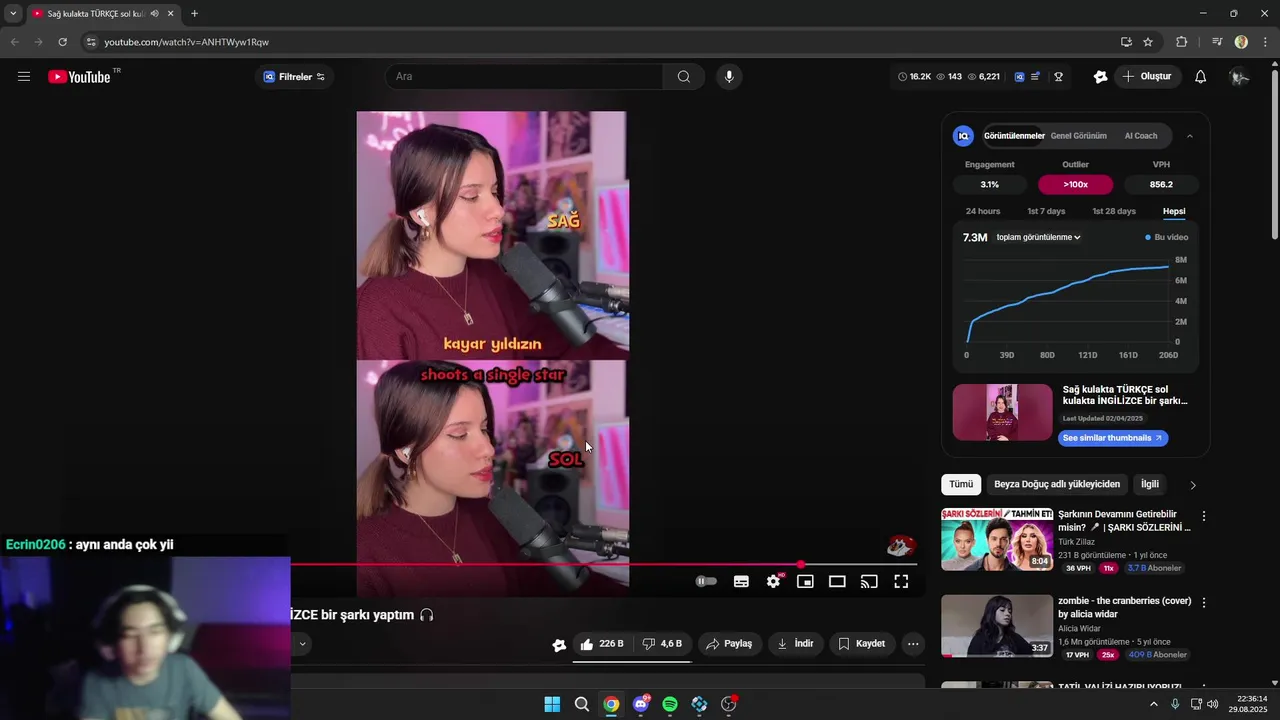Image resolution: width=1280 pixels, height=720 pixels.
Task: Collapse the vidIQ panel chevron
Action: pyautogui.click(x=1189, y=136)
